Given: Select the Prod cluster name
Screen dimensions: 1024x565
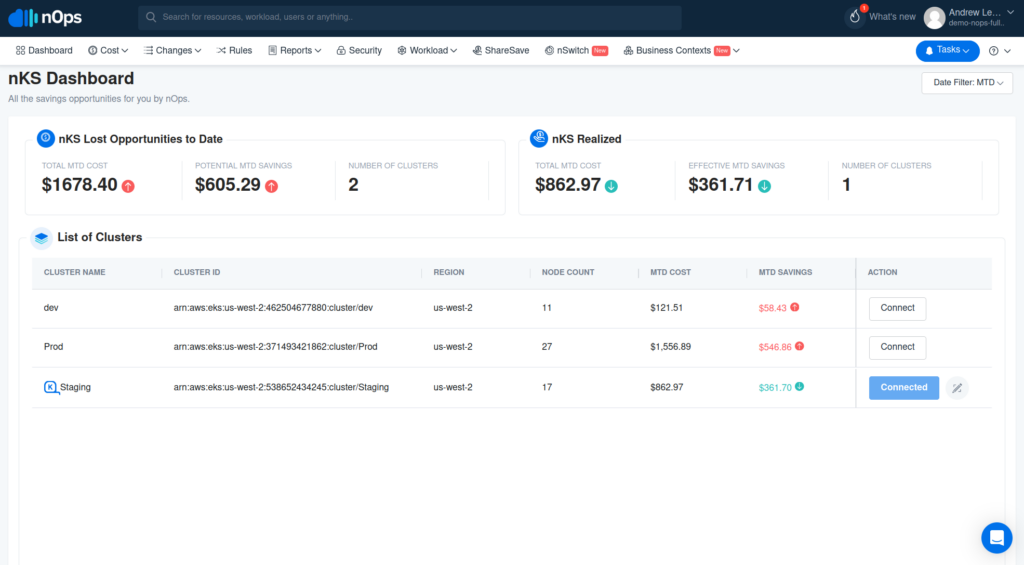Looking at the screenshot, I should point(54,347).
